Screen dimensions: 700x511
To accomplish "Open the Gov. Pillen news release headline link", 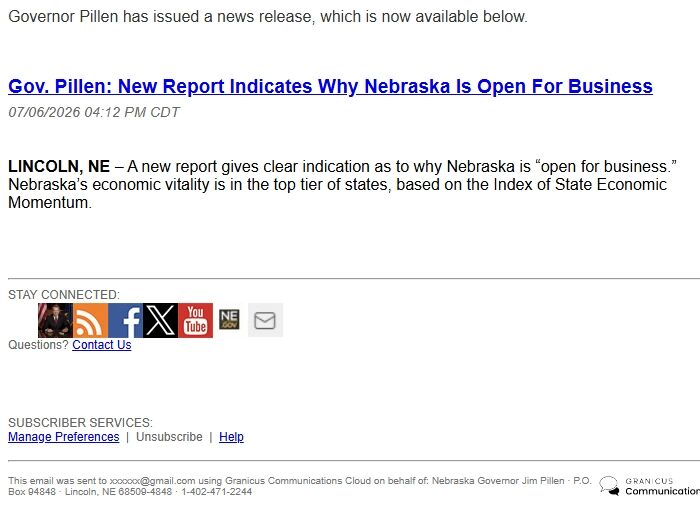I will 330,86.
